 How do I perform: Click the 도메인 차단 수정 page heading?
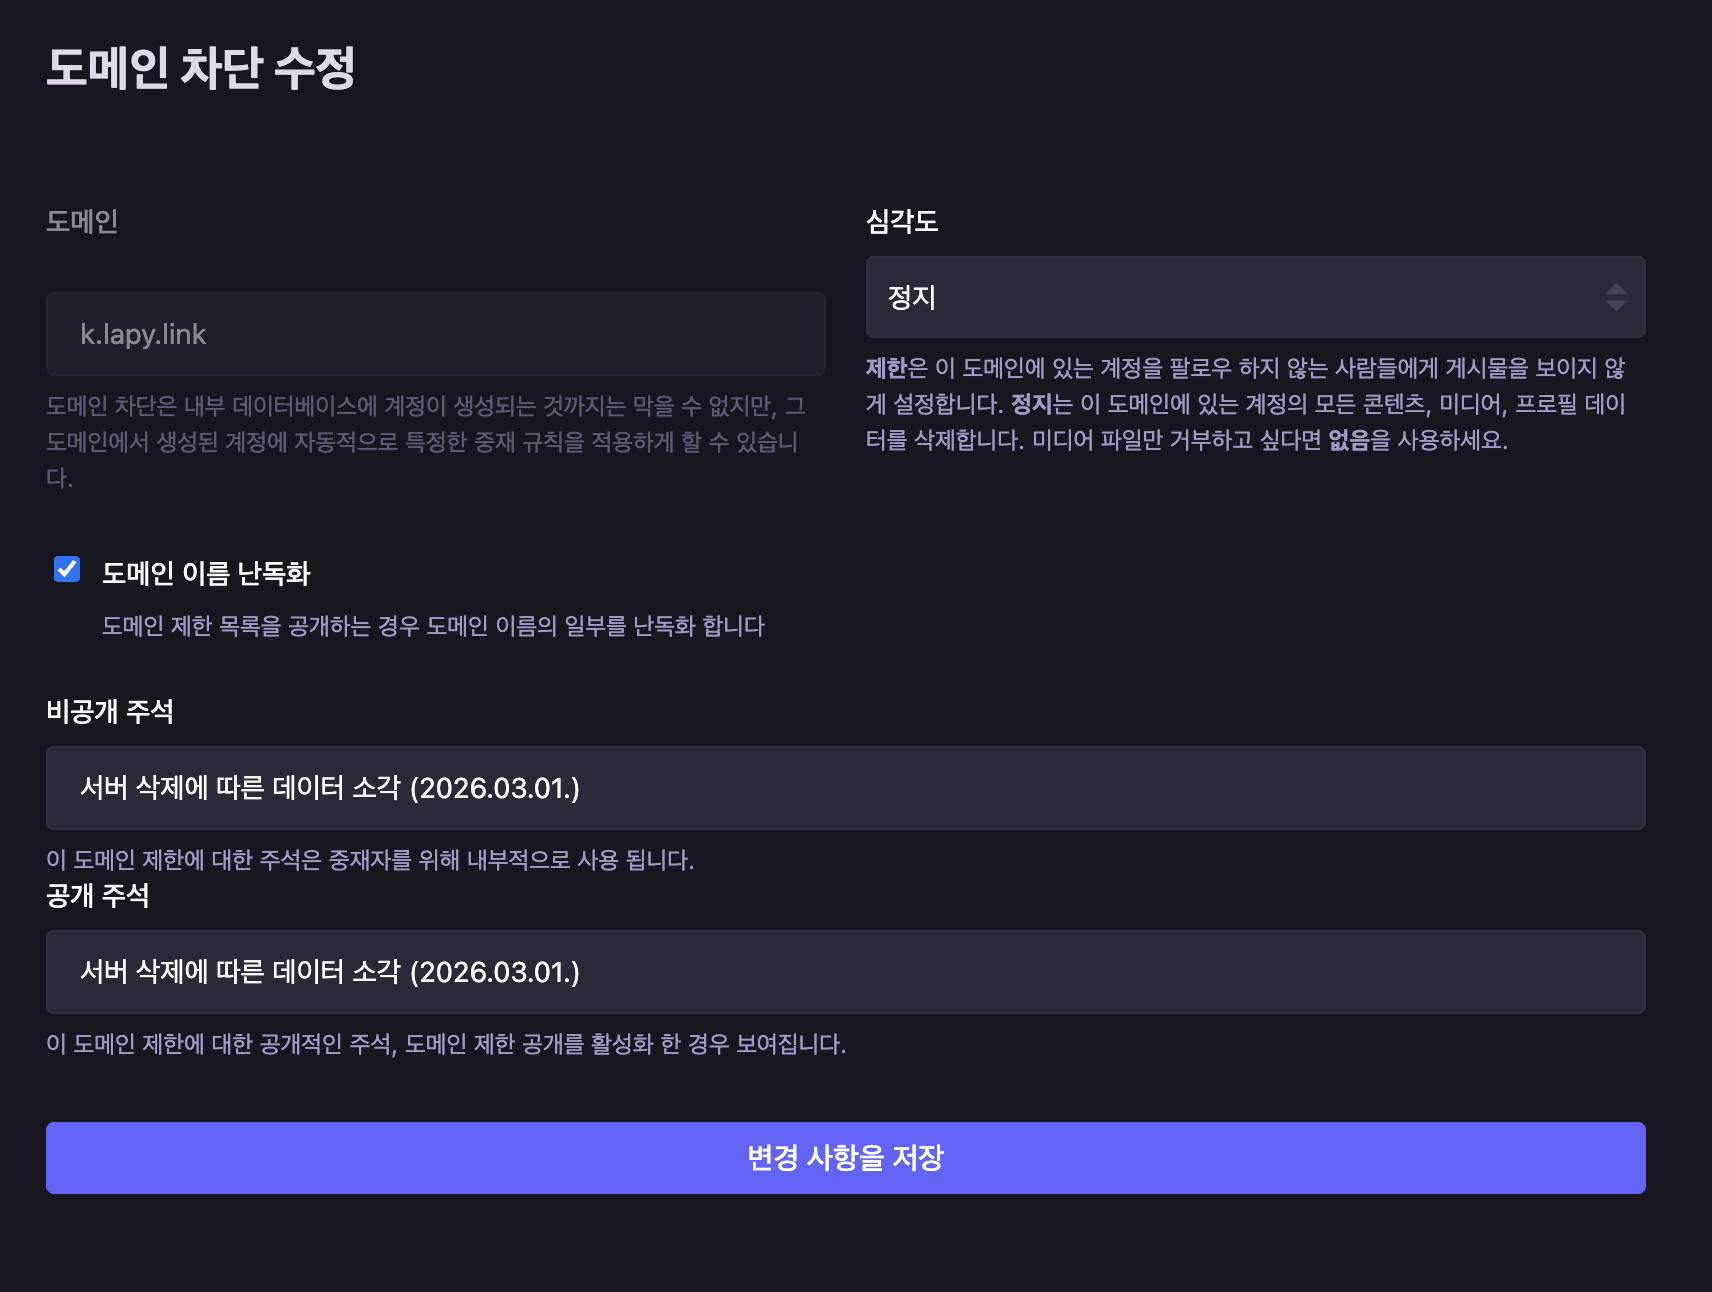[201, 68]
